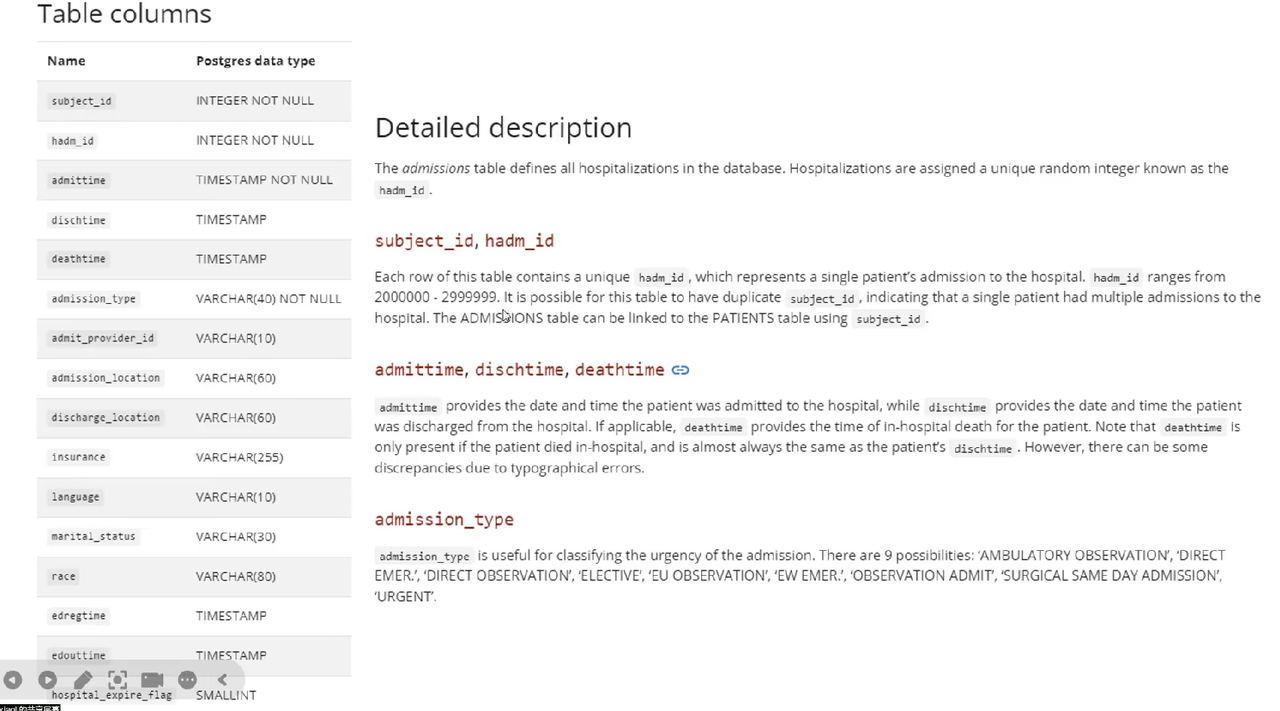Activate the screen capture focus icon
Viewport: 1280px width, 711px height.
117,680
